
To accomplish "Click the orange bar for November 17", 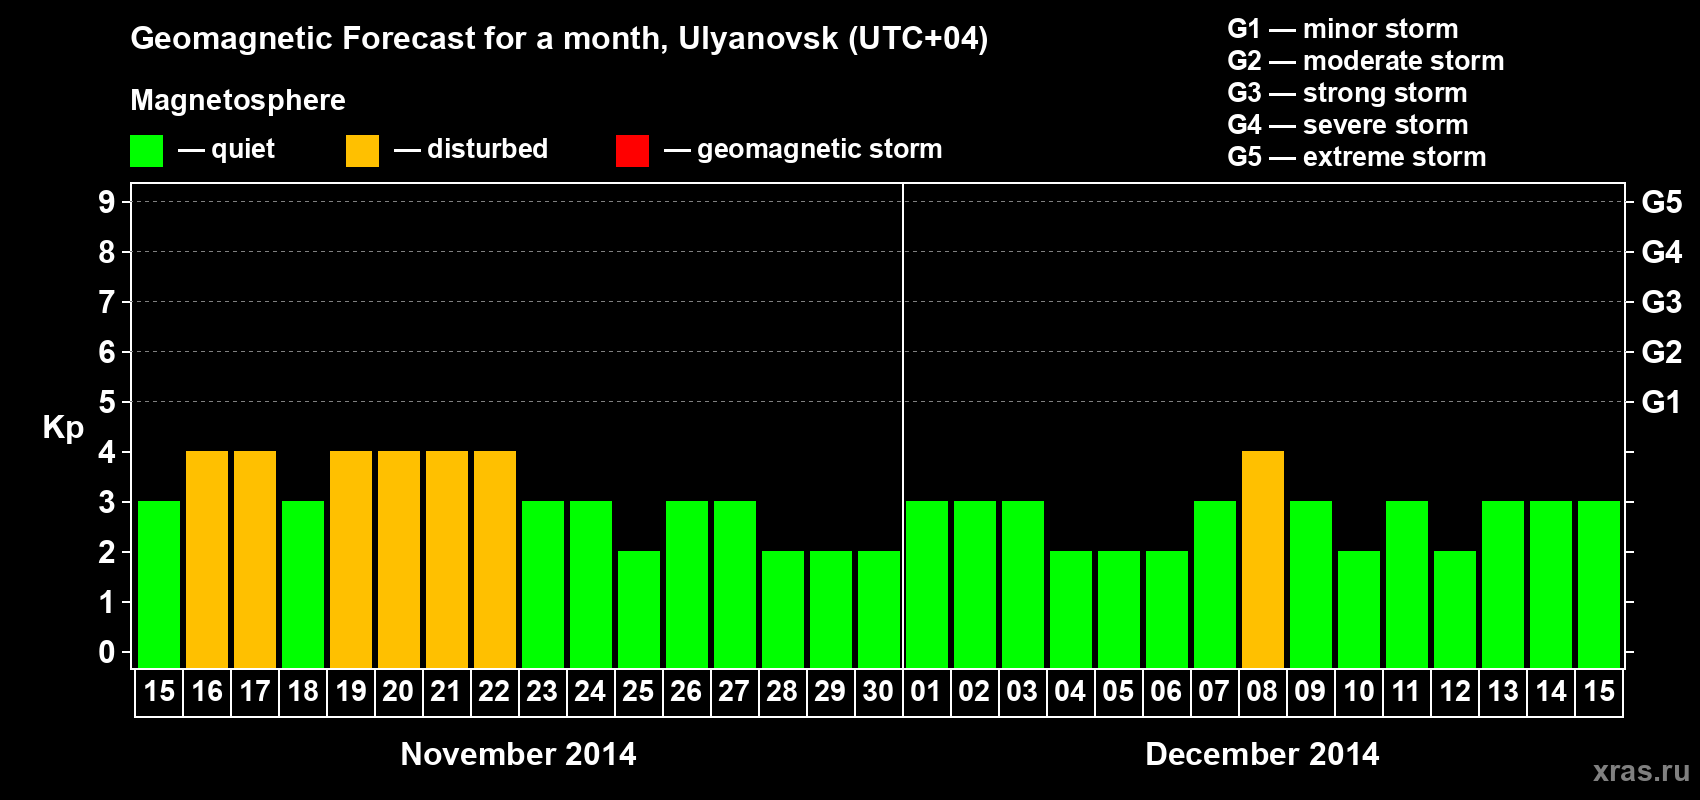I will pos(255,560).
